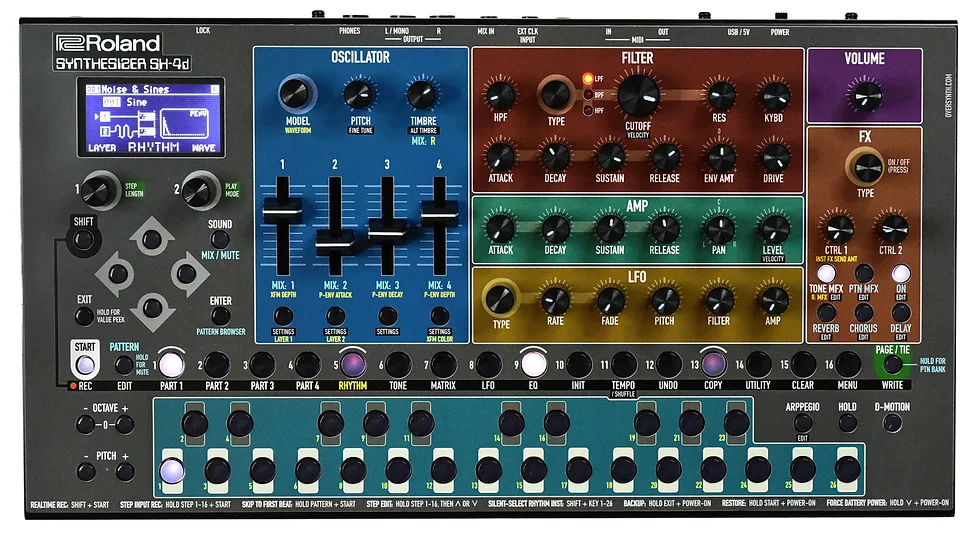The image size is (980, 535).
Task: Click step button 9 EQ
Action: pyautogui.click(x=532, y=364)
